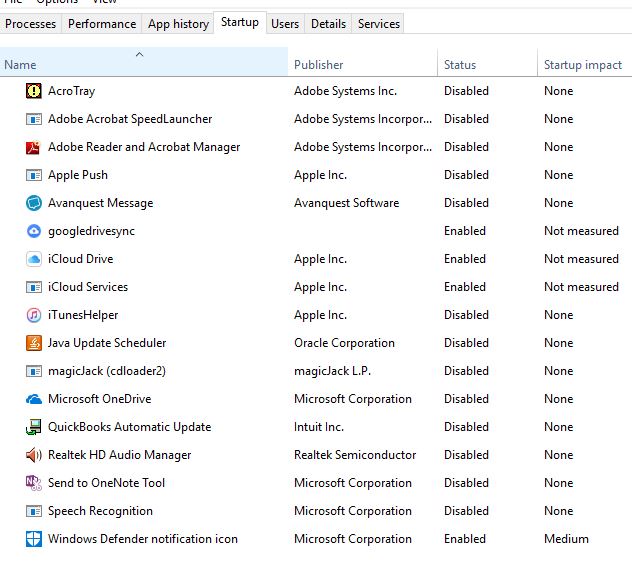This screenshot has height=564, width=632.
Task: Click the Speech Recognition row icon
Action: point(33,511)
